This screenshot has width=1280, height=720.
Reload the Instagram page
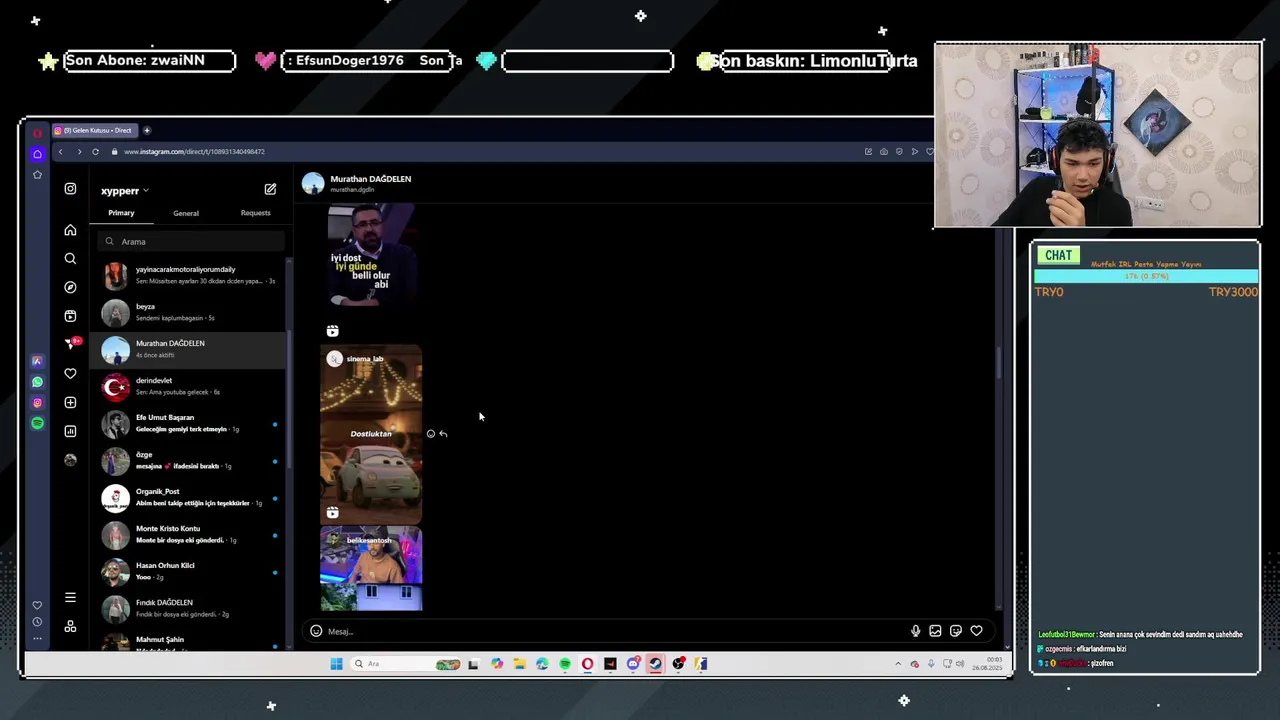tap(95, 152)
